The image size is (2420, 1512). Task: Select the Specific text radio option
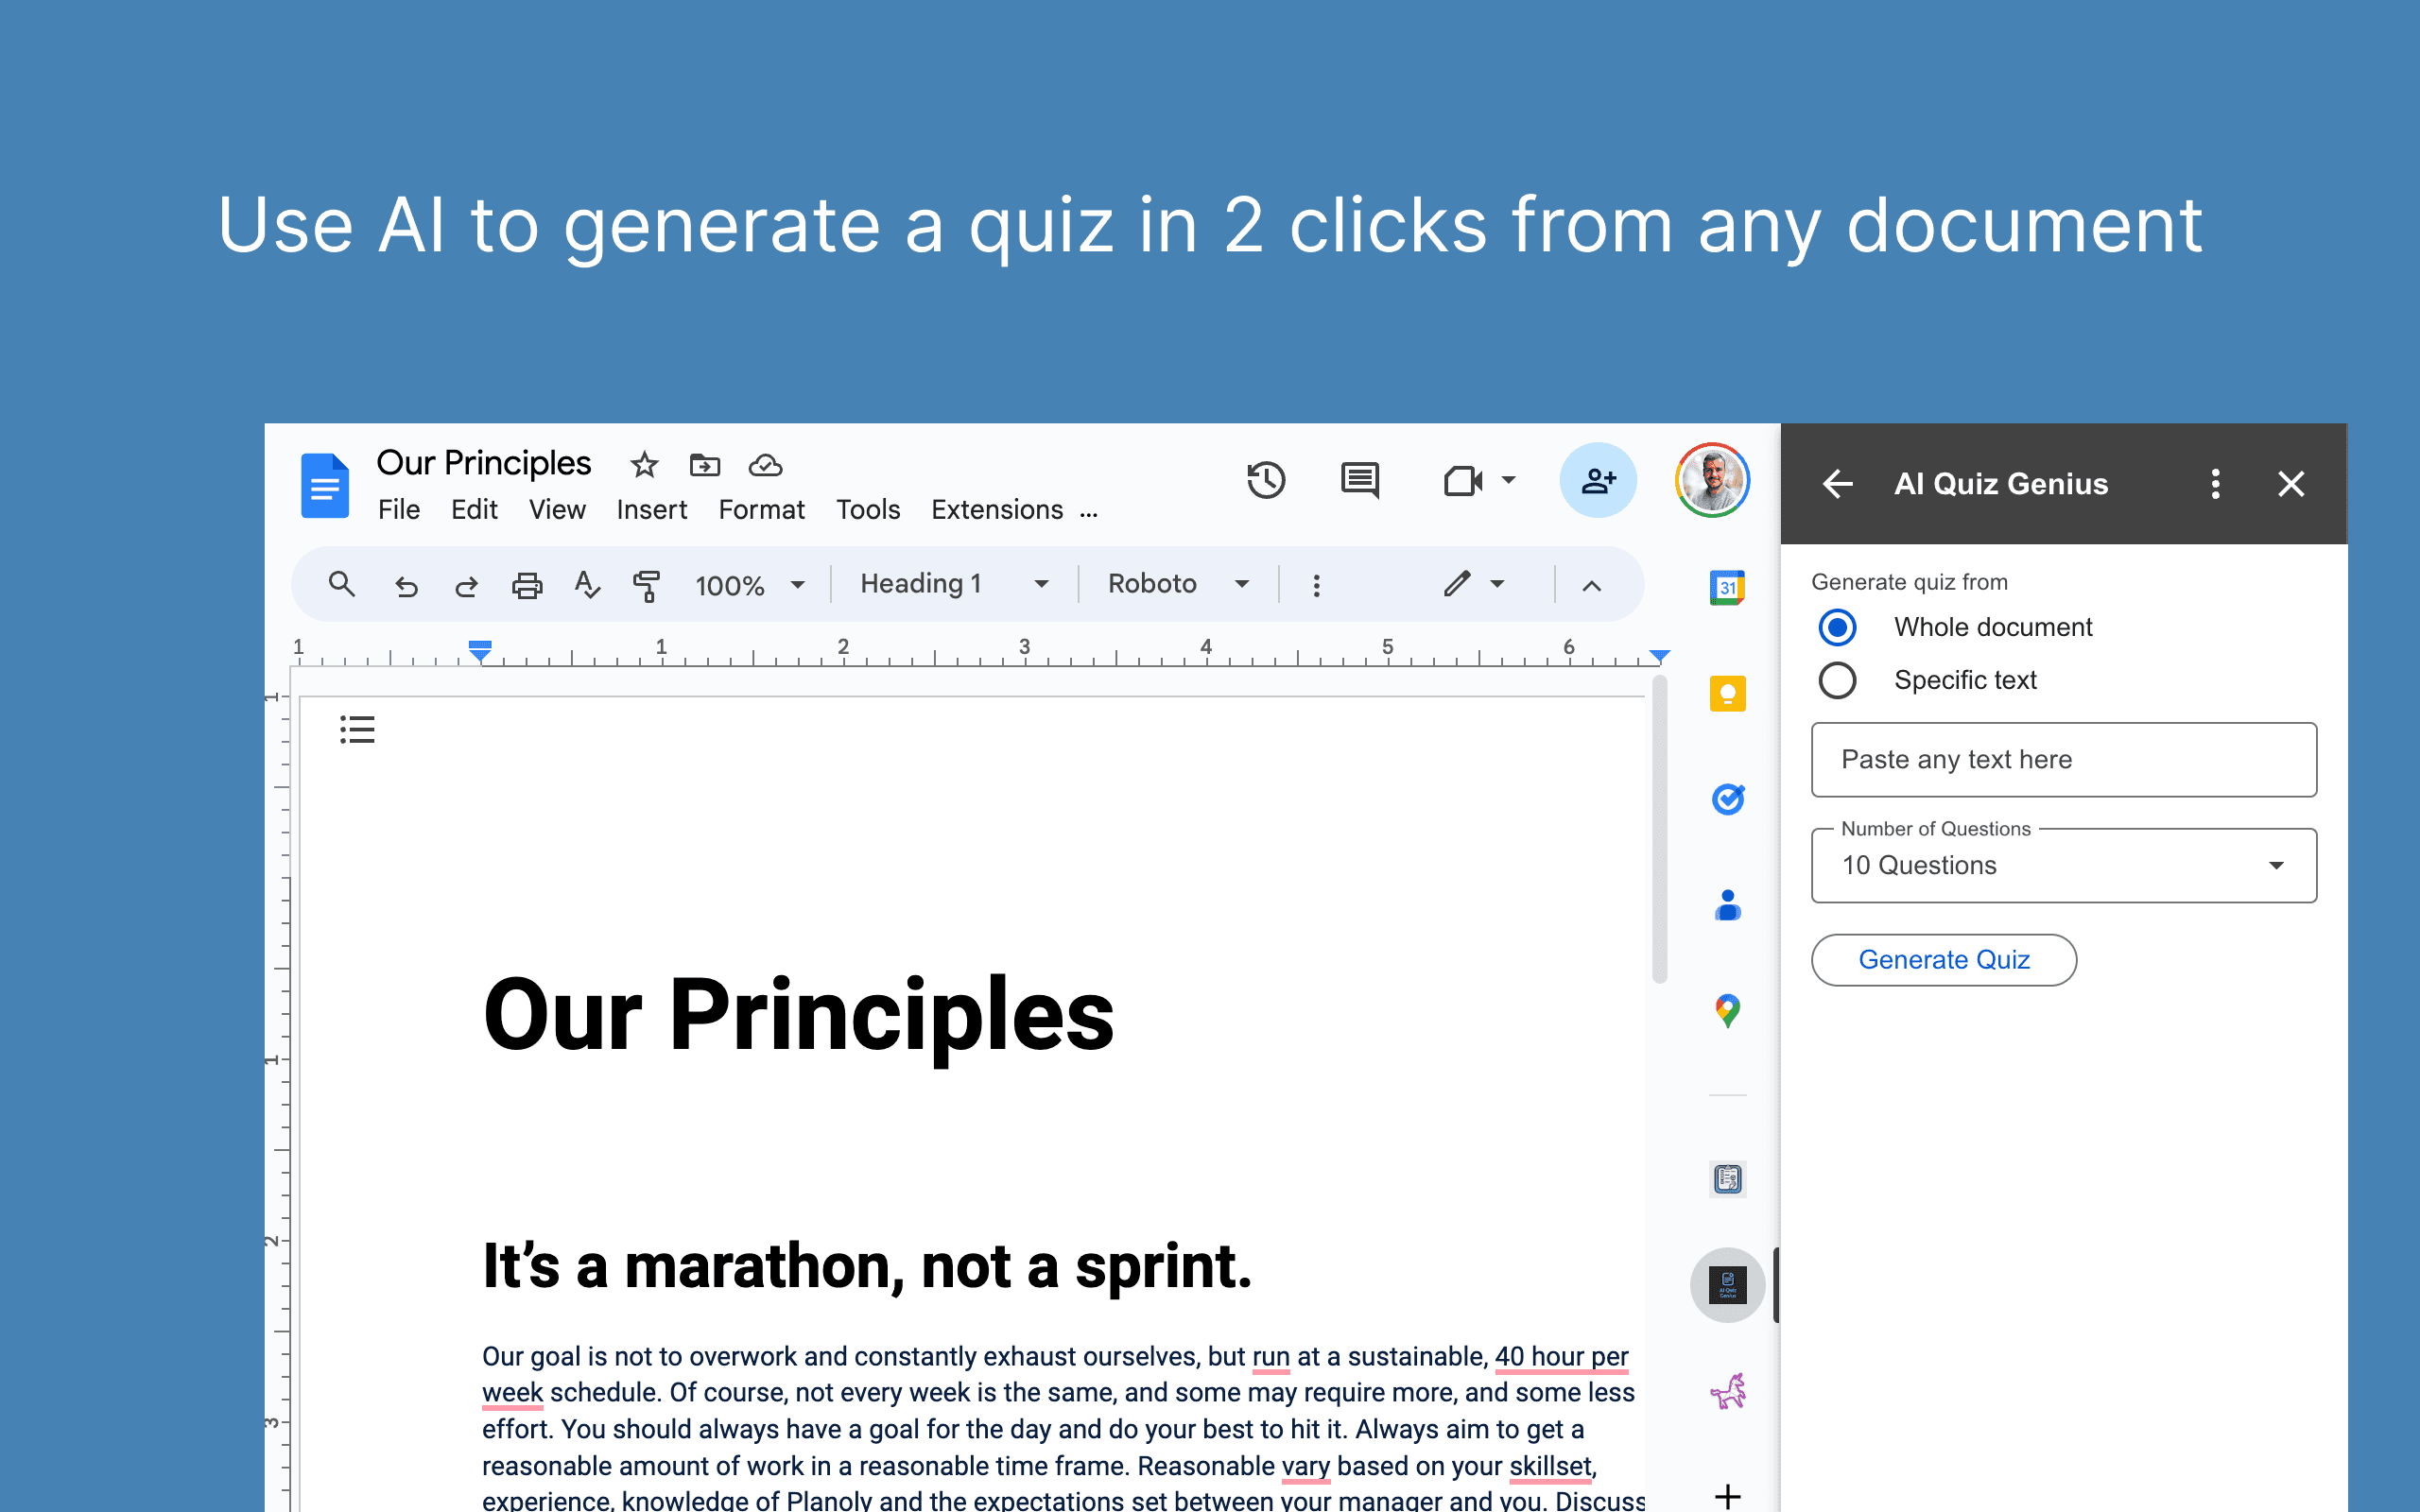(1837, 680)
